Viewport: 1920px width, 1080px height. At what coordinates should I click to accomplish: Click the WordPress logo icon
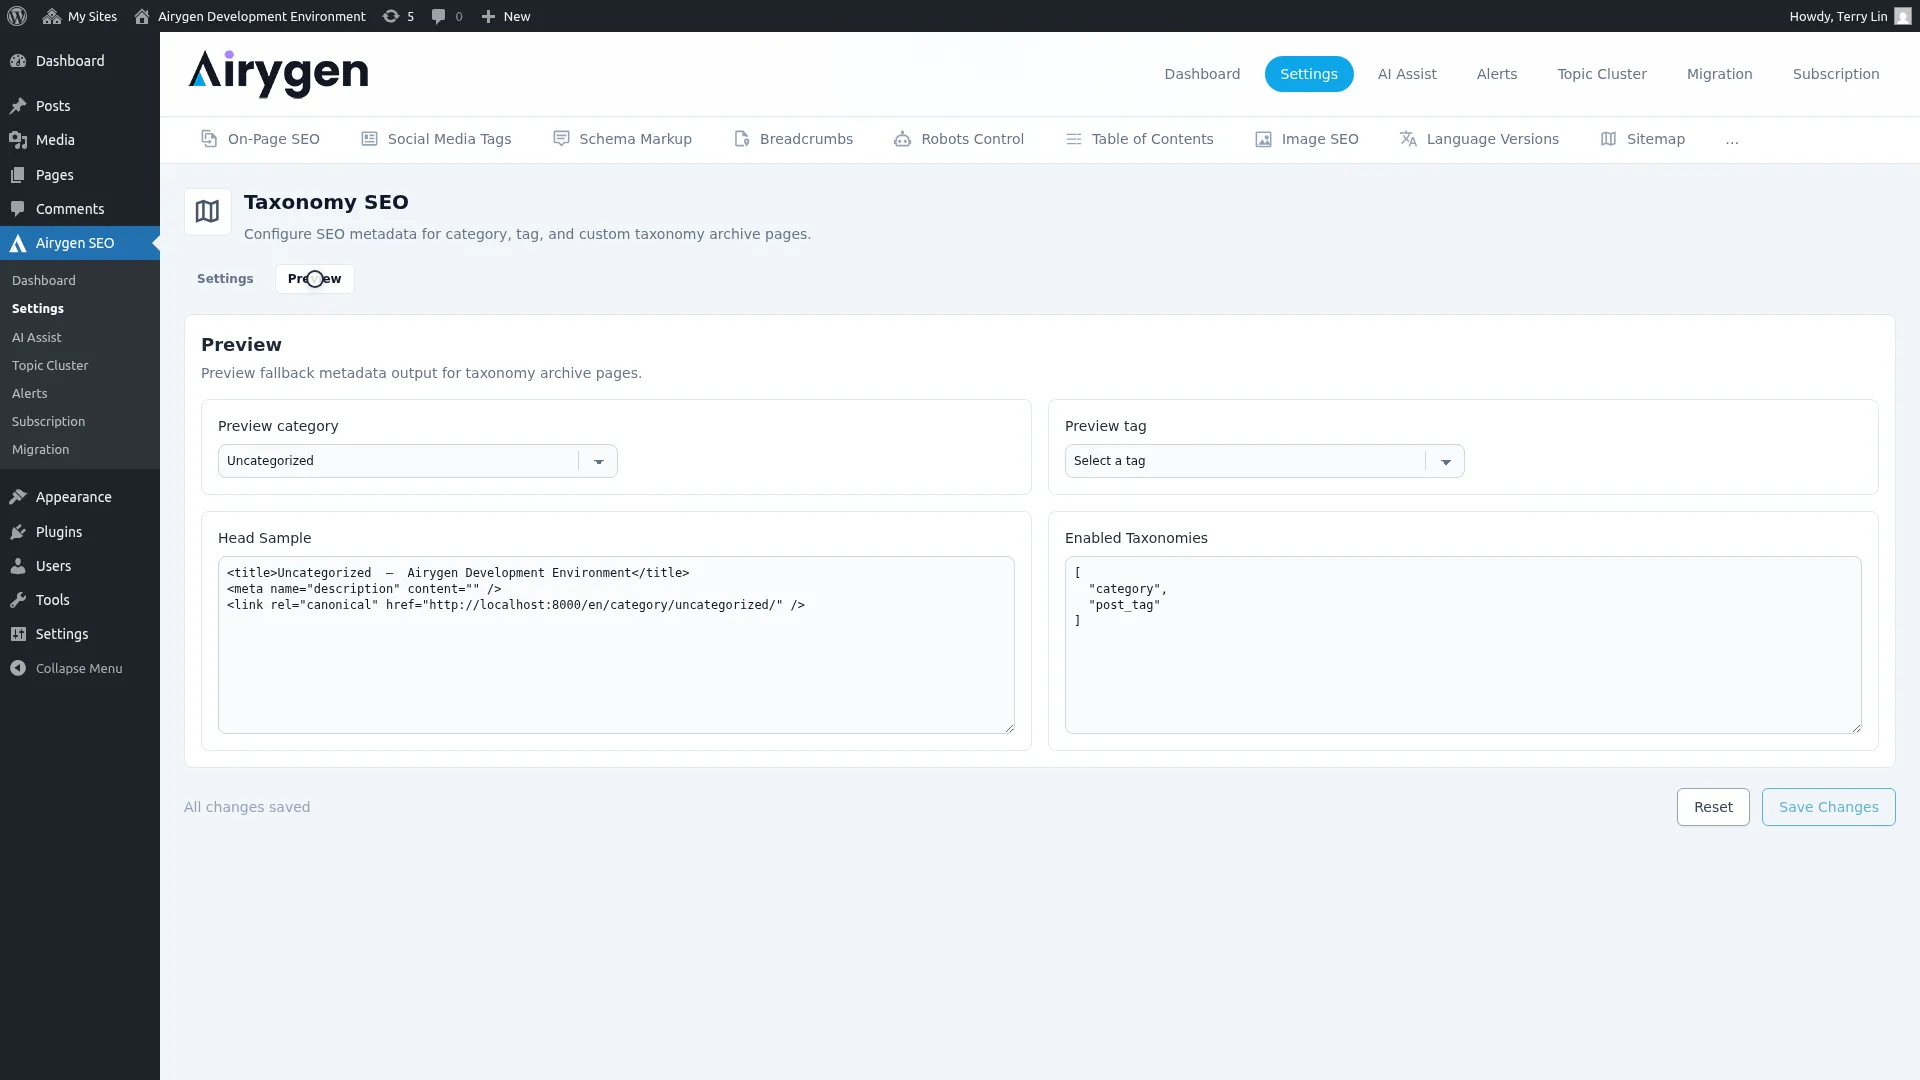coord(17,16)
